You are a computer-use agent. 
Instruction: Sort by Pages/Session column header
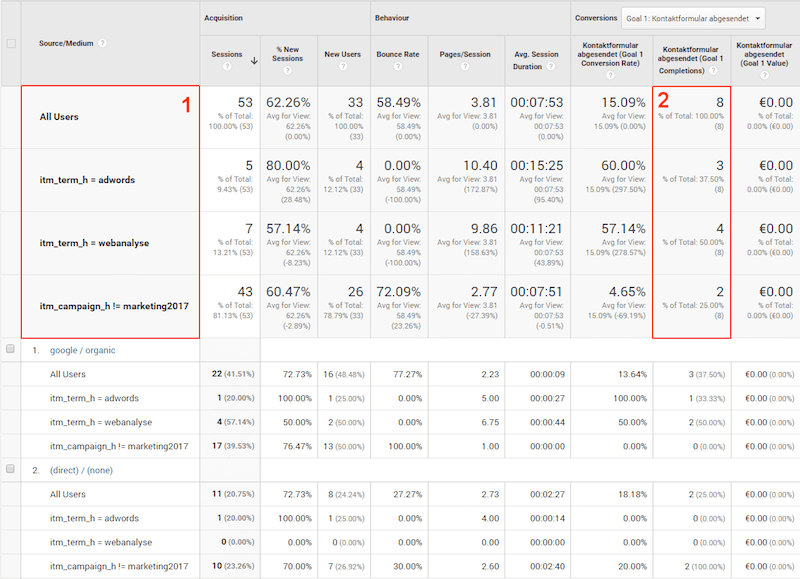click(465, 54)
